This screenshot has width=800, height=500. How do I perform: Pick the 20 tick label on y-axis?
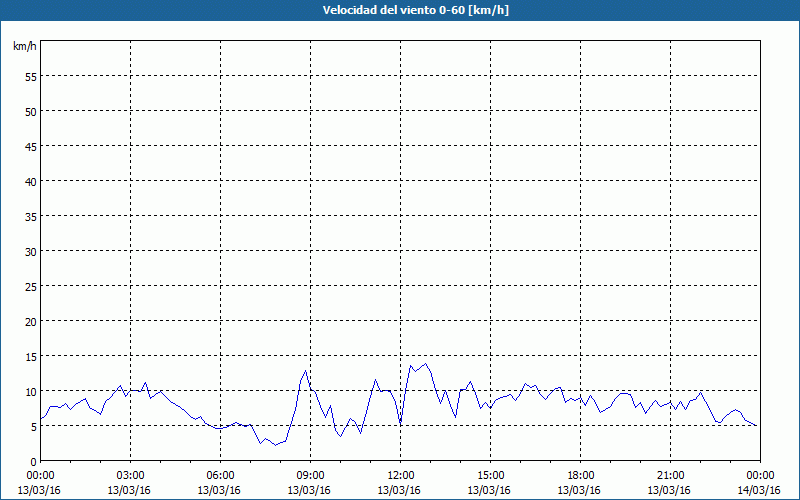pyautogui.click(x=30, y=321)
